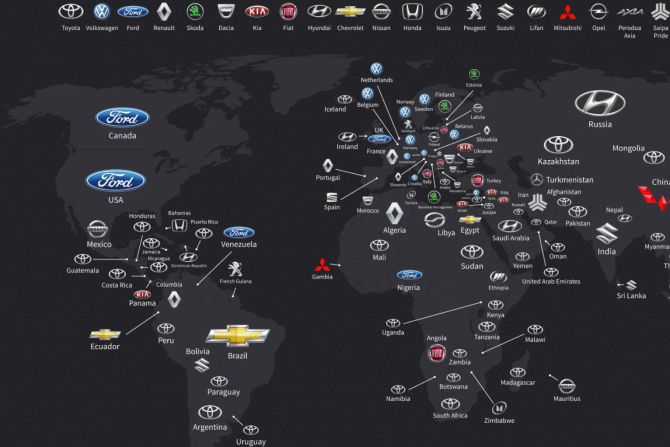Click the Toyota logo above Mali

pyautogui.click(x=379, y=246)
